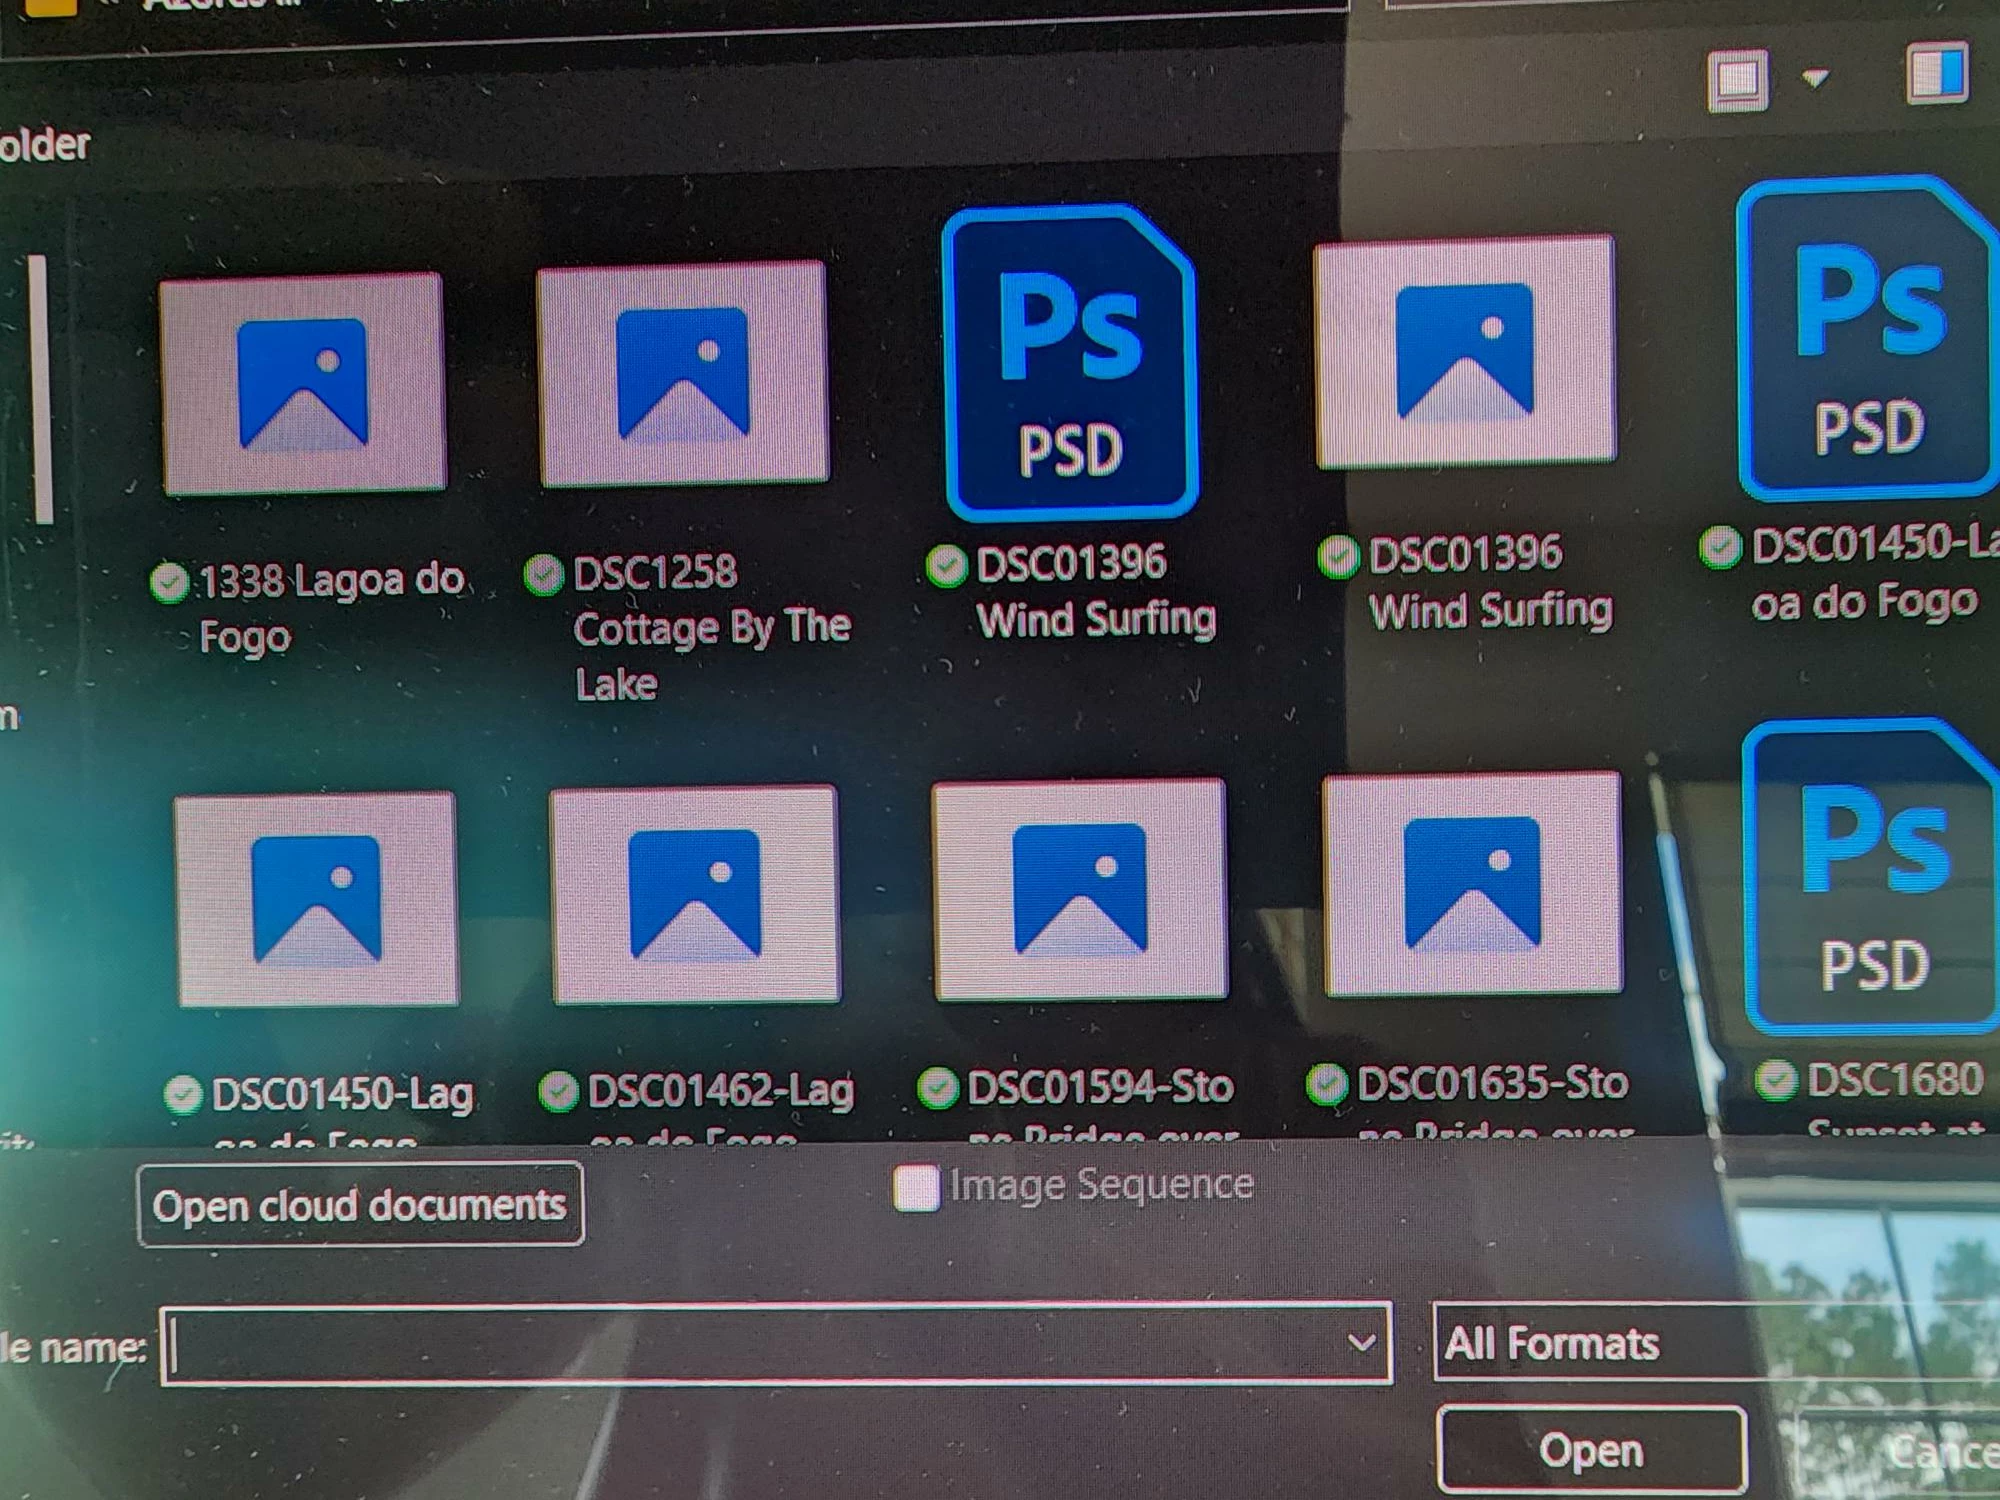Click the DSC01594-Stone Bridge image icon
Screen dimensions: 2000x1500
click(x=1079, y=889)
